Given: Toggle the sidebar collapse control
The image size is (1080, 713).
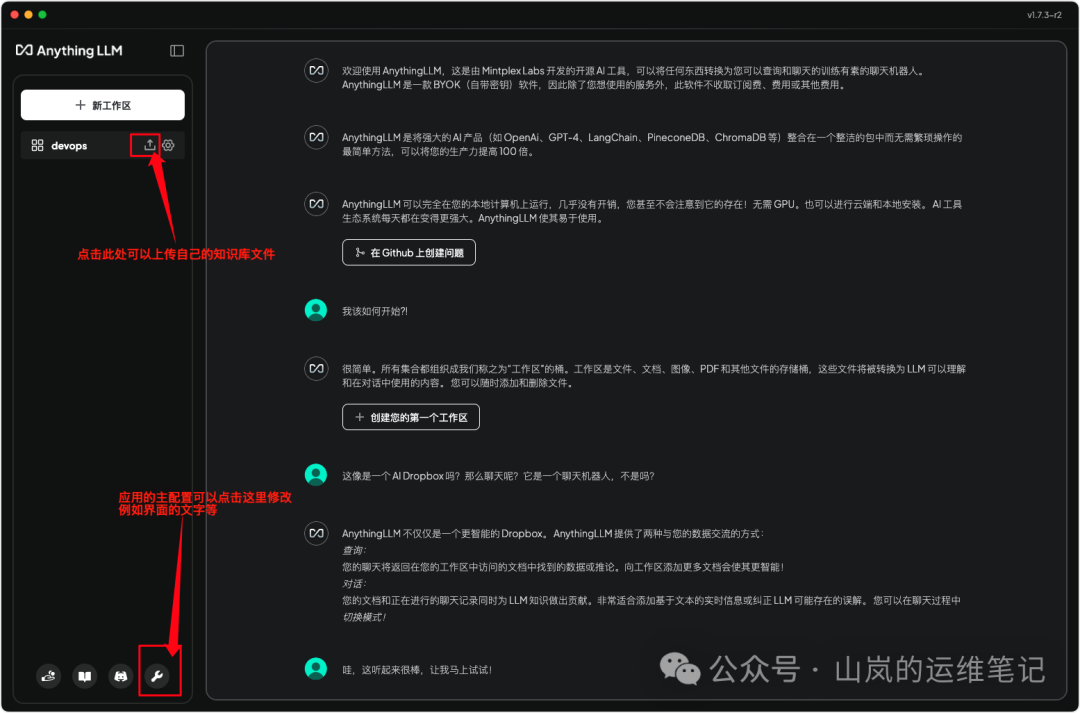Looking at the screenshot, I should click(176, 50).
